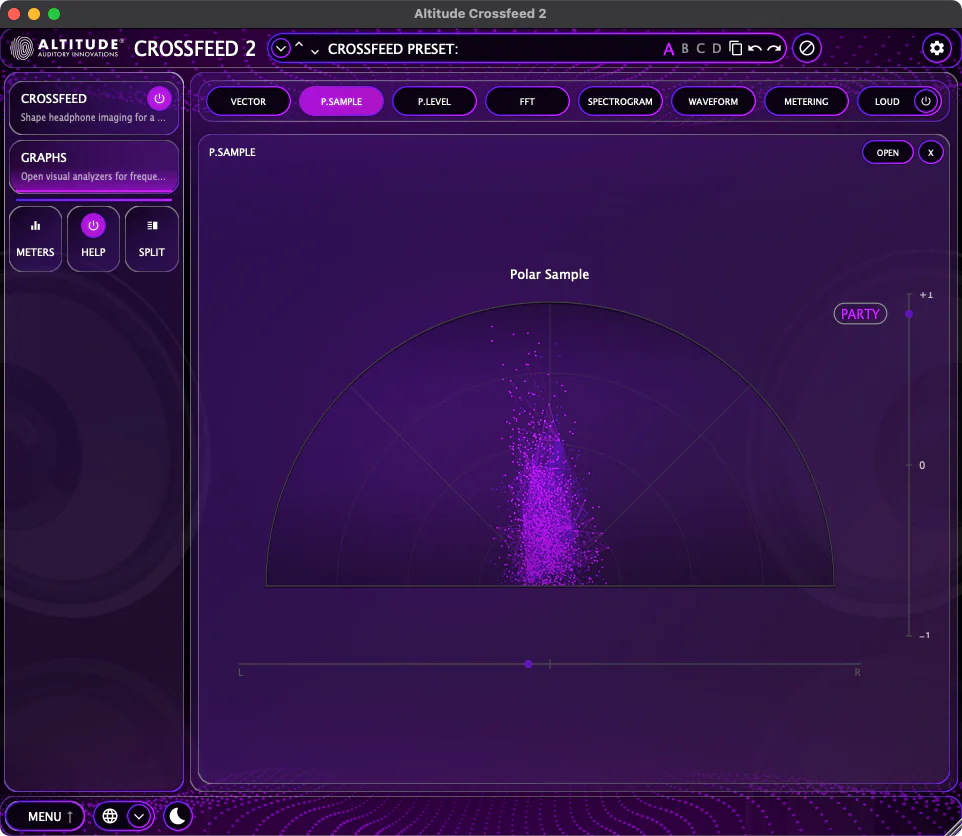Click the bypass circle-slash icon

[x=807, y=48]
